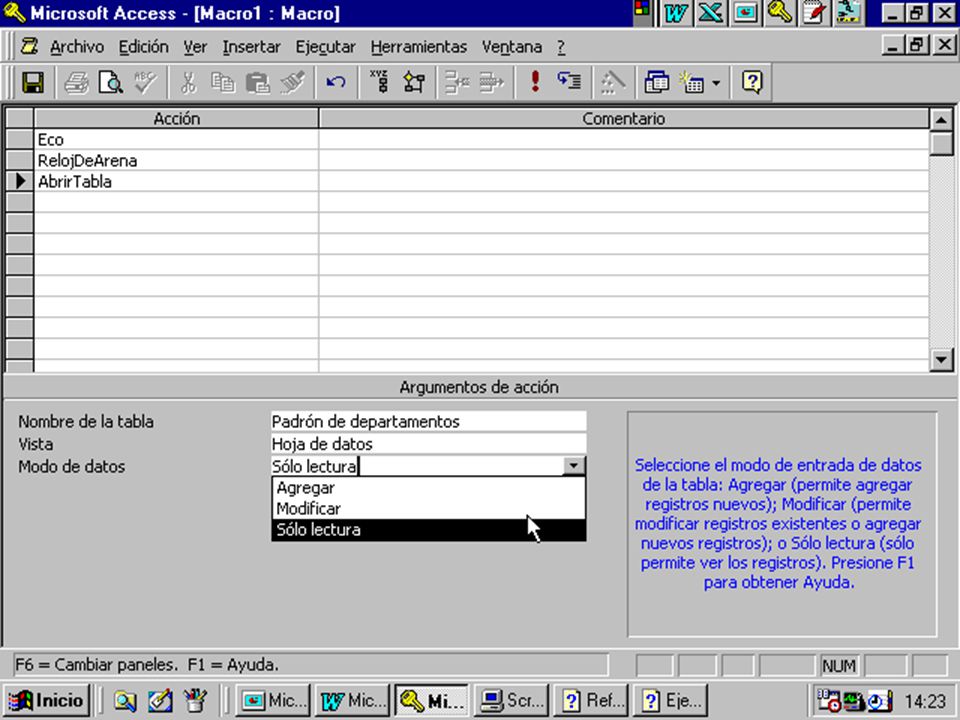Open Excel from the Office shortcut bar
This screenshot has width=960, height=720.
tap(710, 13)
